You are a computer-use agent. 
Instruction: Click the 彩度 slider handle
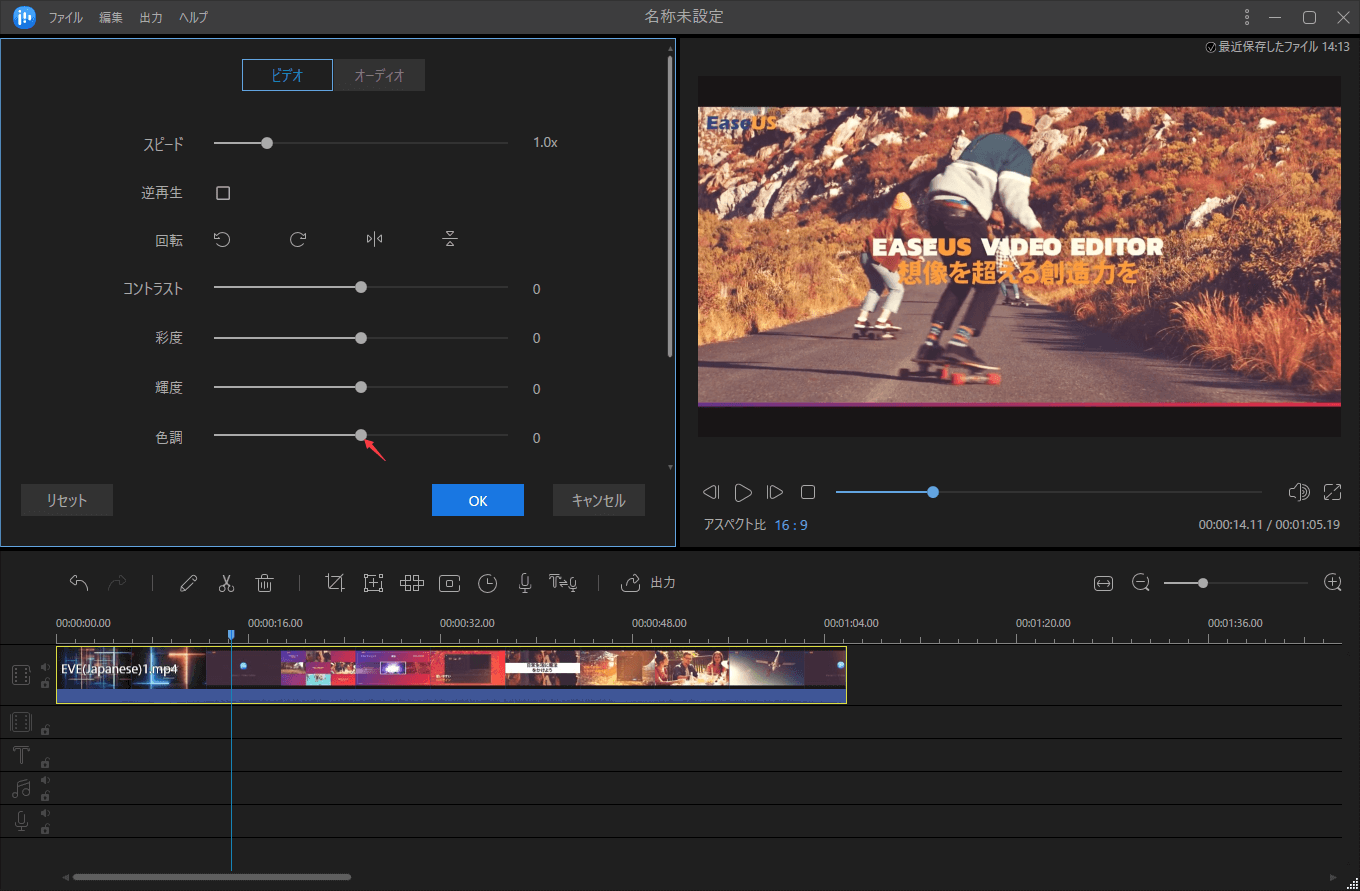(x=361, y=337)
